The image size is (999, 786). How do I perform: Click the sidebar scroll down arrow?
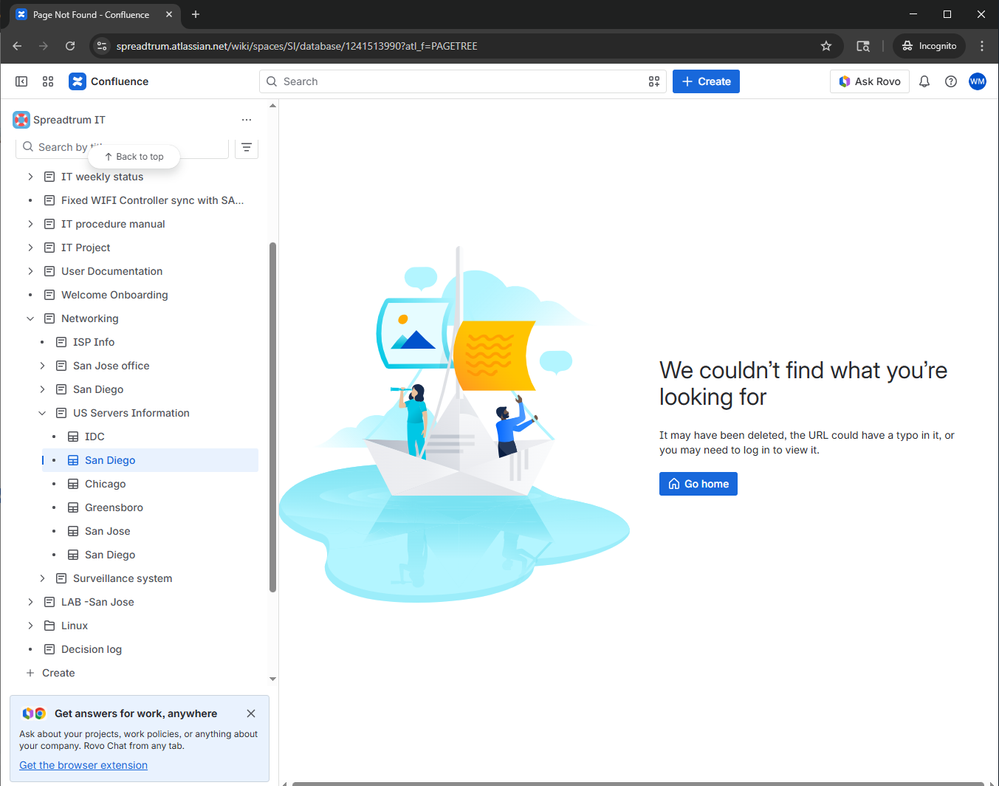coord(273,679)
